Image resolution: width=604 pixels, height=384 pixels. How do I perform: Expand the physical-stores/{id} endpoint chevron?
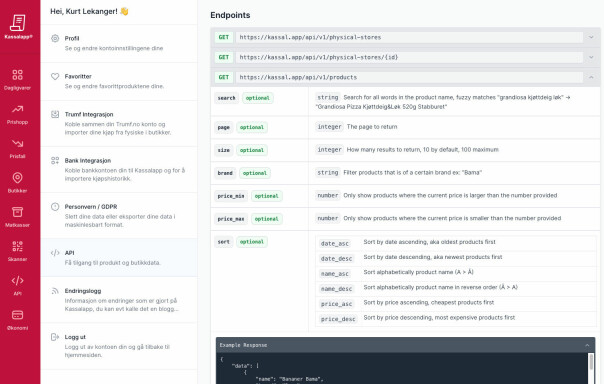591,57
